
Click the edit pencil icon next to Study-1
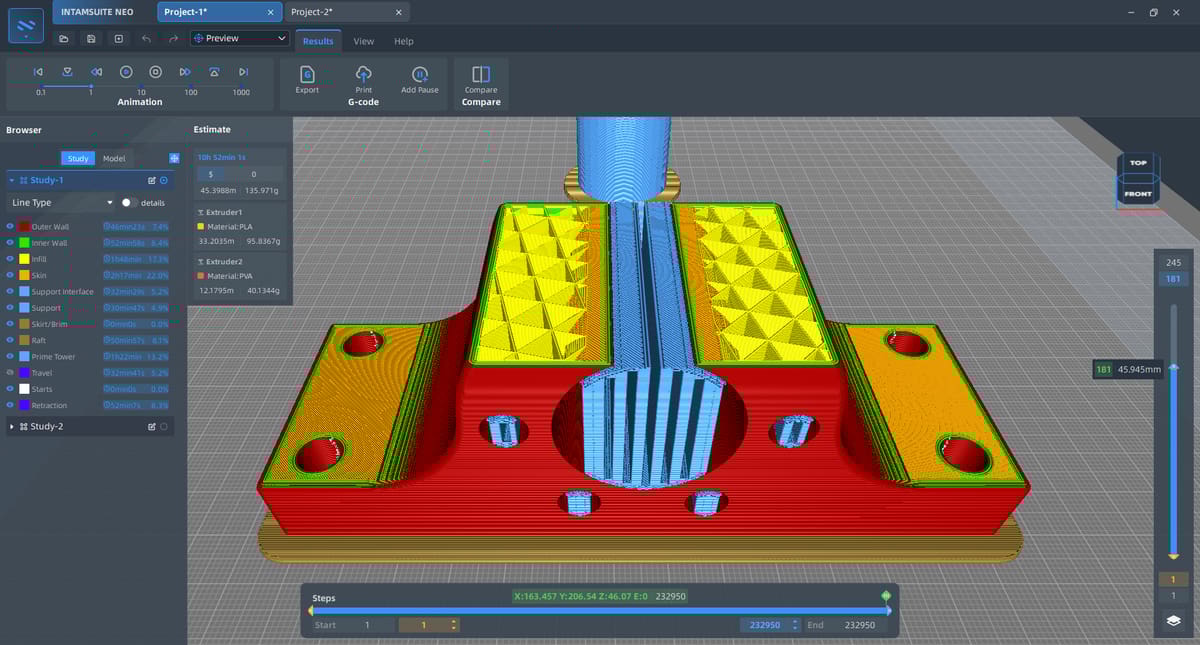[x=151, y=179]
